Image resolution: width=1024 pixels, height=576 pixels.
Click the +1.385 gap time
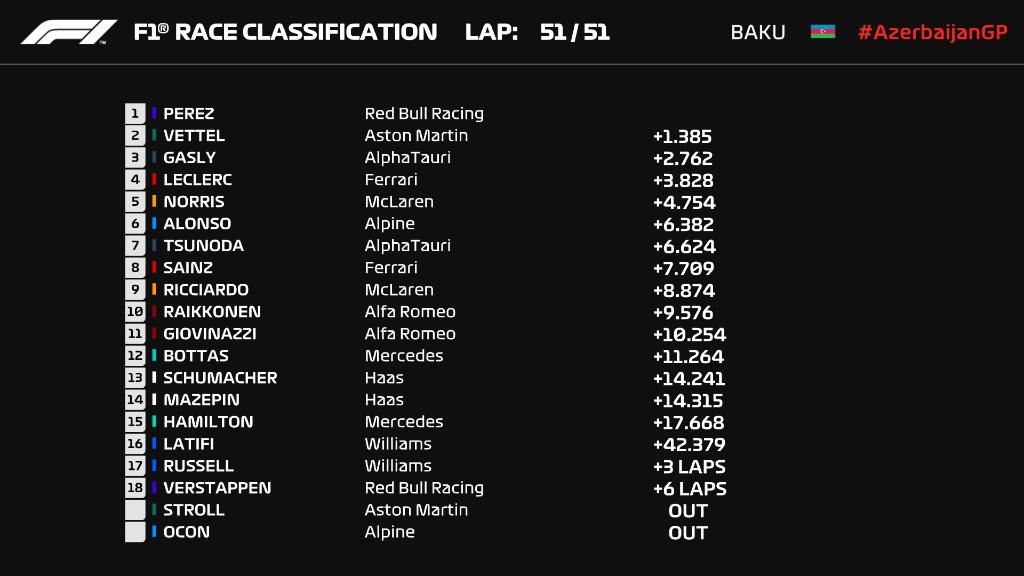coord(682,136)
